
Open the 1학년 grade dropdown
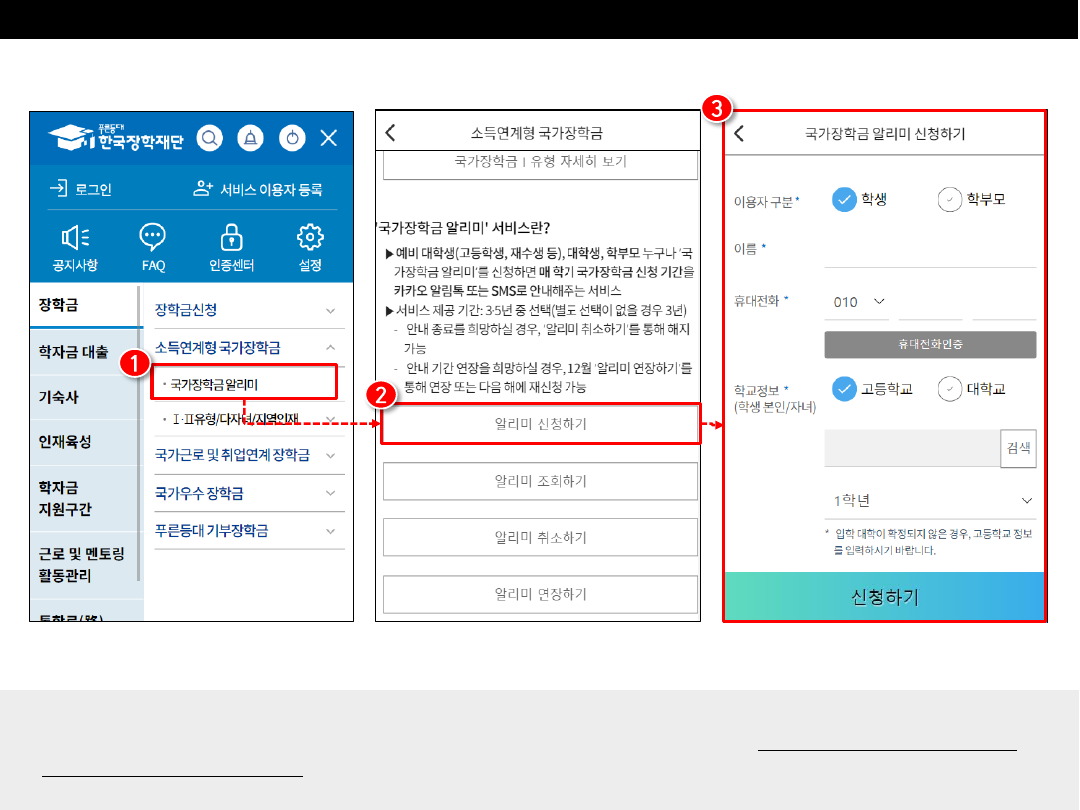click(x=932, y=500)
